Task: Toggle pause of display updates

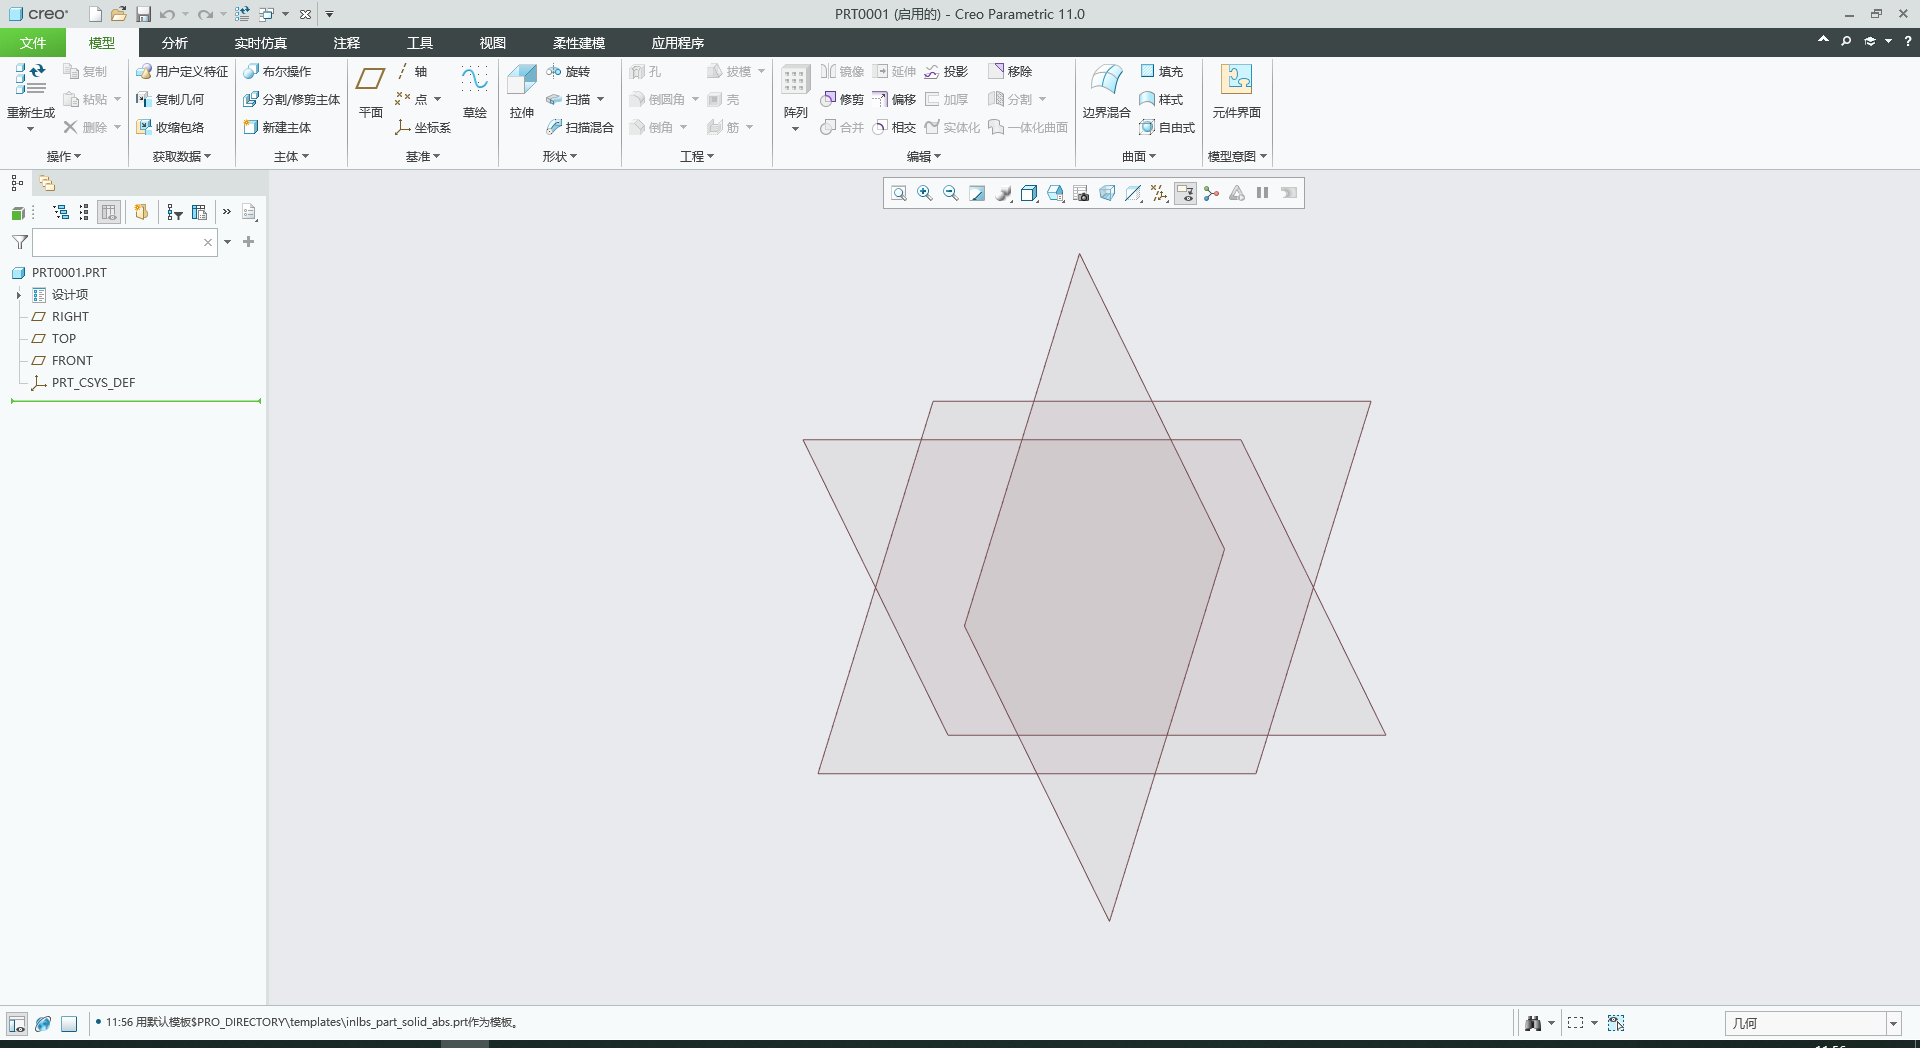Action: click(1261, 193)
